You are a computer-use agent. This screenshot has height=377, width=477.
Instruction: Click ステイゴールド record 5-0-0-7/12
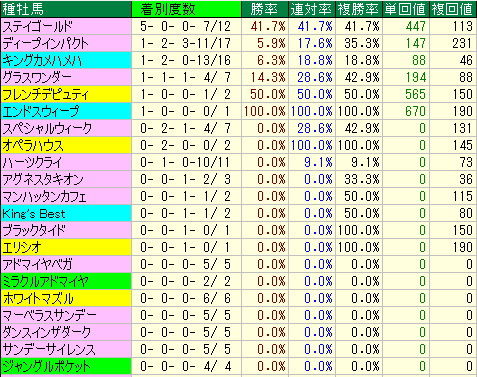click(185, 26)
